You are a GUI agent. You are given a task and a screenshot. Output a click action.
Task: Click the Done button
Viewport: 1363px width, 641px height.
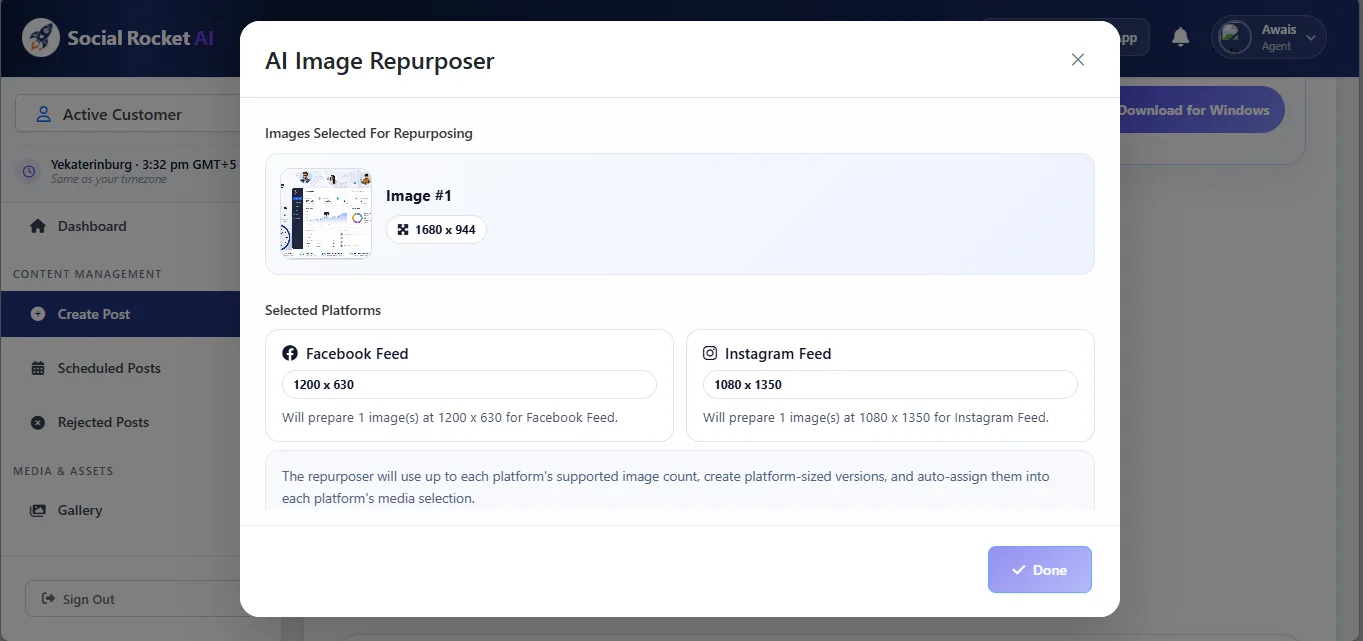[x=1040, y=570]
